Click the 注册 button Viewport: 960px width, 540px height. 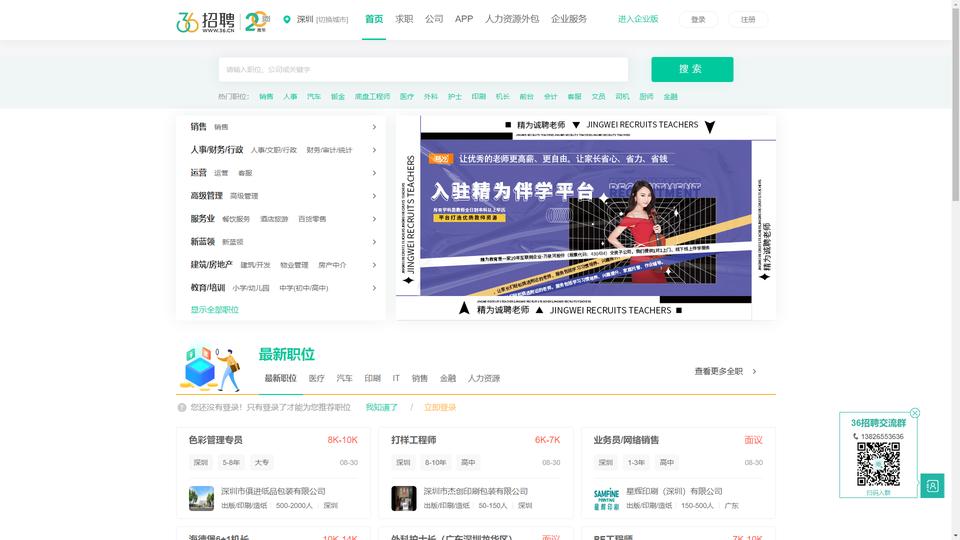pyautogui.click(x=748, y=20)
